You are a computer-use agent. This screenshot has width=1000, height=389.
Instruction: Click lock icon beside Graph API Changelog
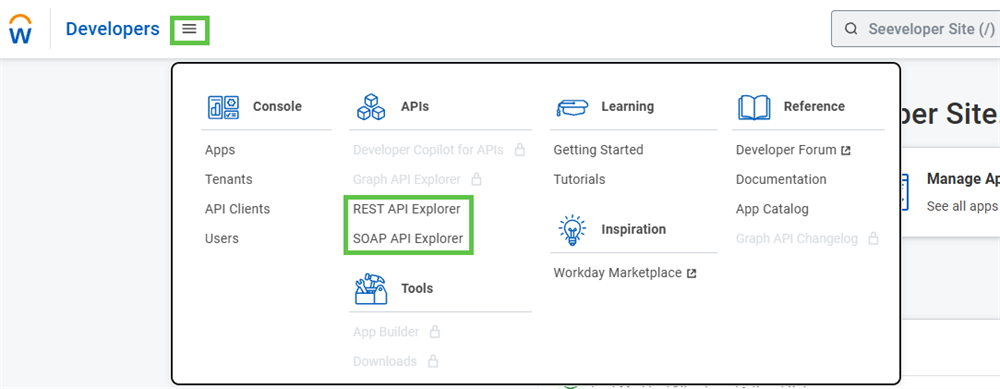874,239
